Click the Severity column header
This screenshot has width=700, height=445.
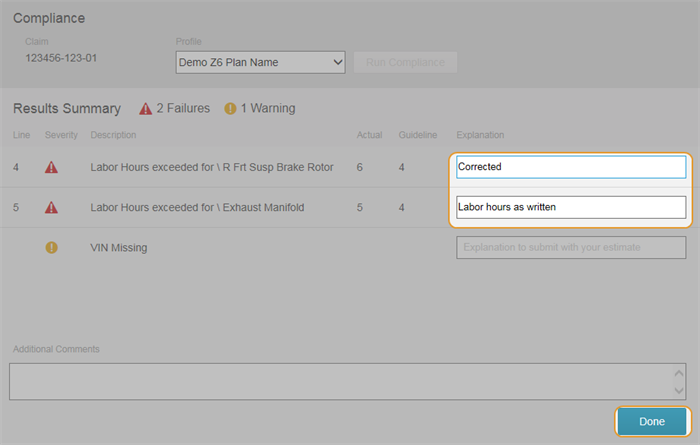coord(58,135)
